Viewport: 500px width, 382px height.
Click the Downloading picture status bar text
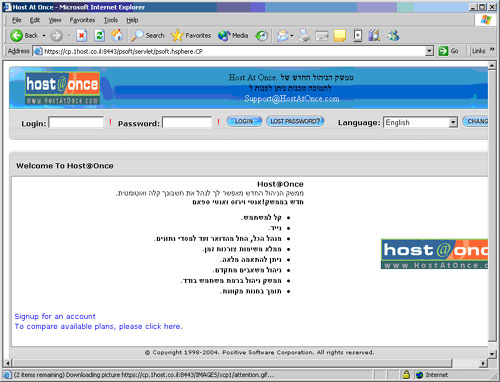tap(144, 375)
